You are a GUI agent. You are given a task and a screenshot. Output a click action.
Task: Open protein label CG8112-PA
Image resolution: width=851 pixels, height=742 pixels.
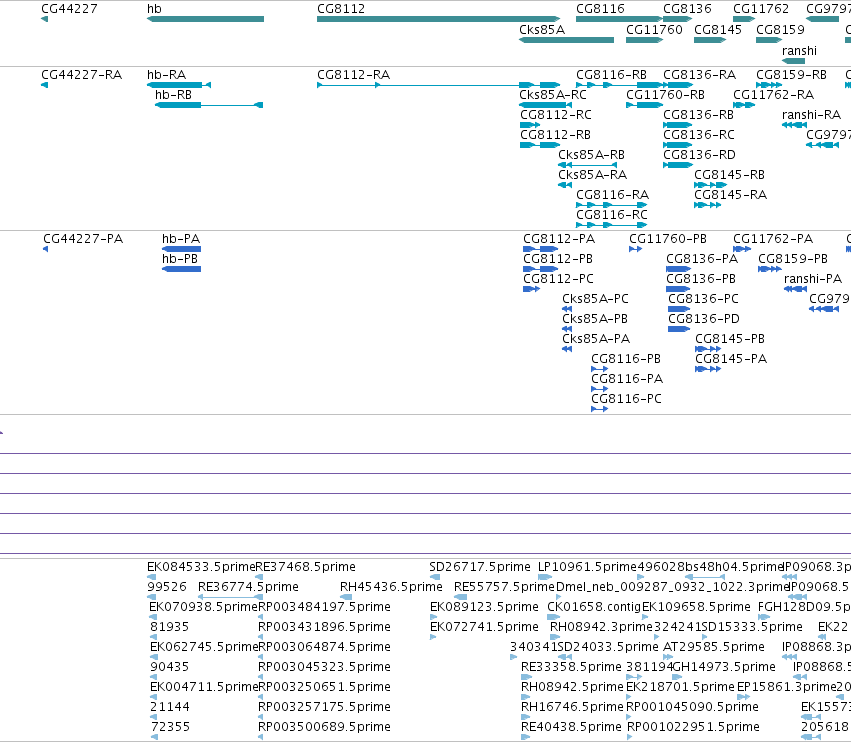(559, 239)
